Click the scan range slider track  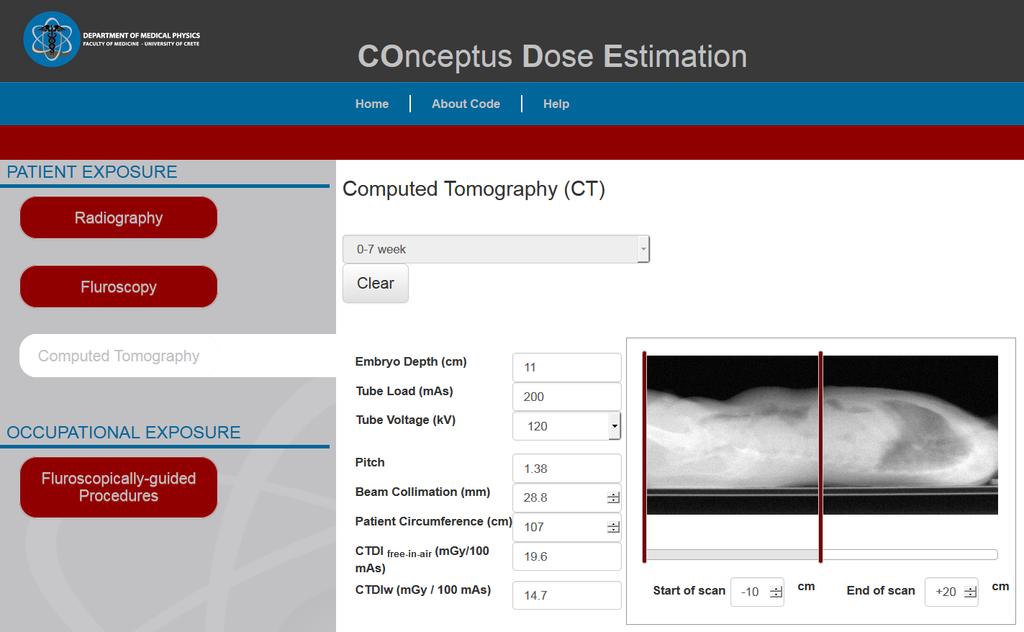coord(822,554)
